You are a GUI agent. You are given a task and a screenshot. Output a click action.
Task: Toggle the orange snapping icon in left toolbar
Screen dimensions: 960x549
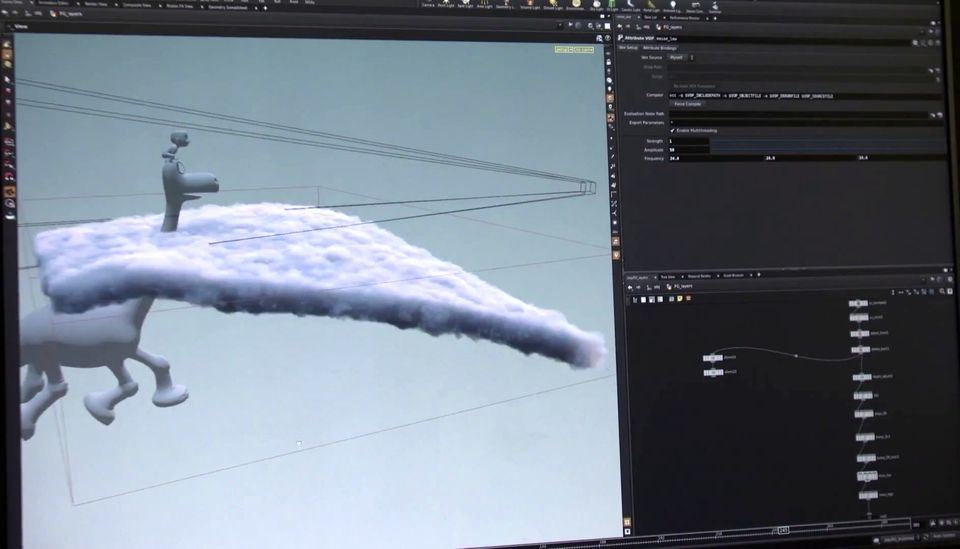pyautogui.click(x=8, y=190)
